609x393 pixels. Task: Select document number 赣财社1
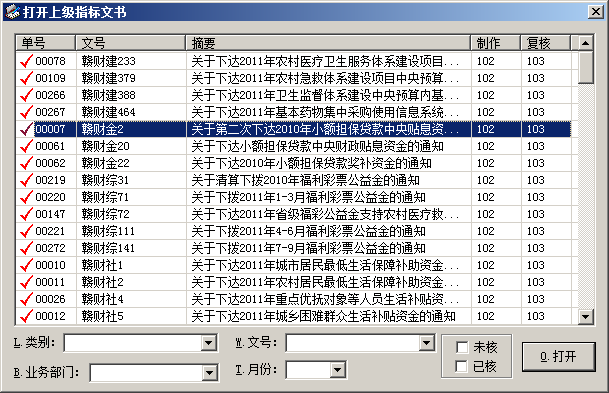103,266
